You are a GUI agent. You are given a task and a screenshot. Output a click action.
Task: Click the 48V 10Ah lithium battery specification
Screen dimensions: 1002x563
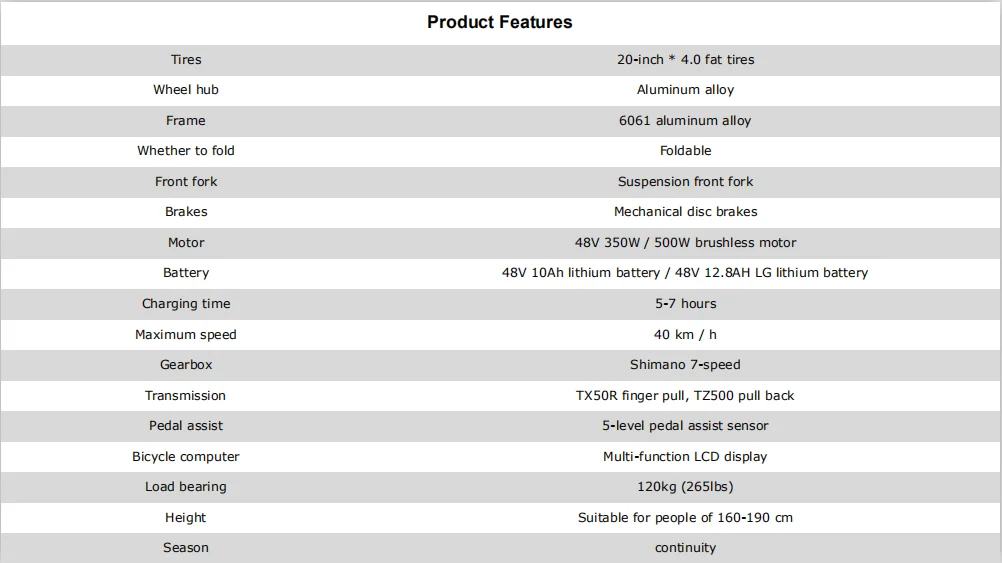pyautogui.click(x=580, y=273)
